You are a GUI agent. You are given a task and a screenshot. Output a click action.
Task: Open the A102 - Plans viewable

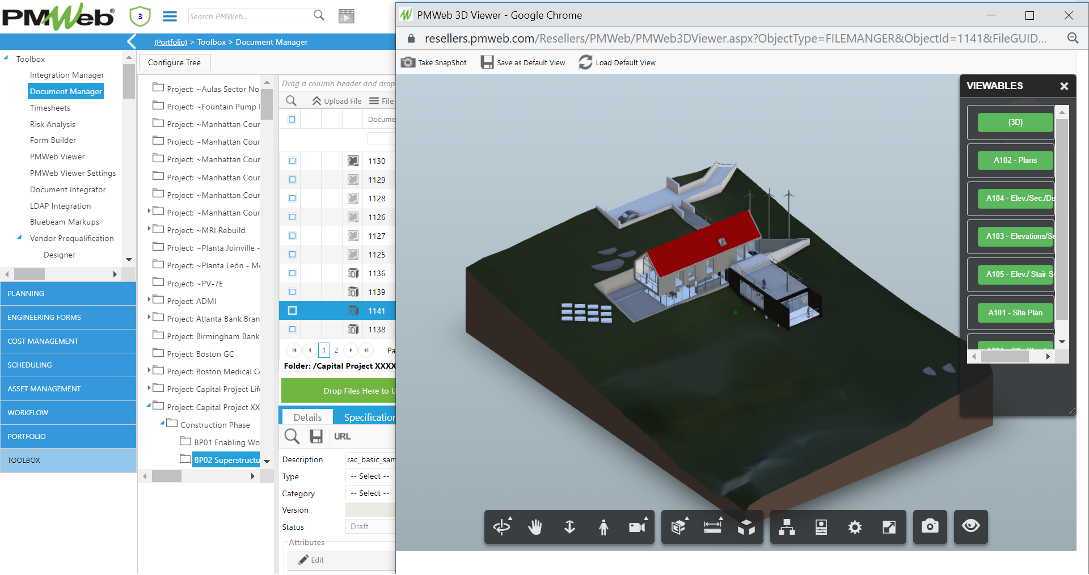point(1015,160)
